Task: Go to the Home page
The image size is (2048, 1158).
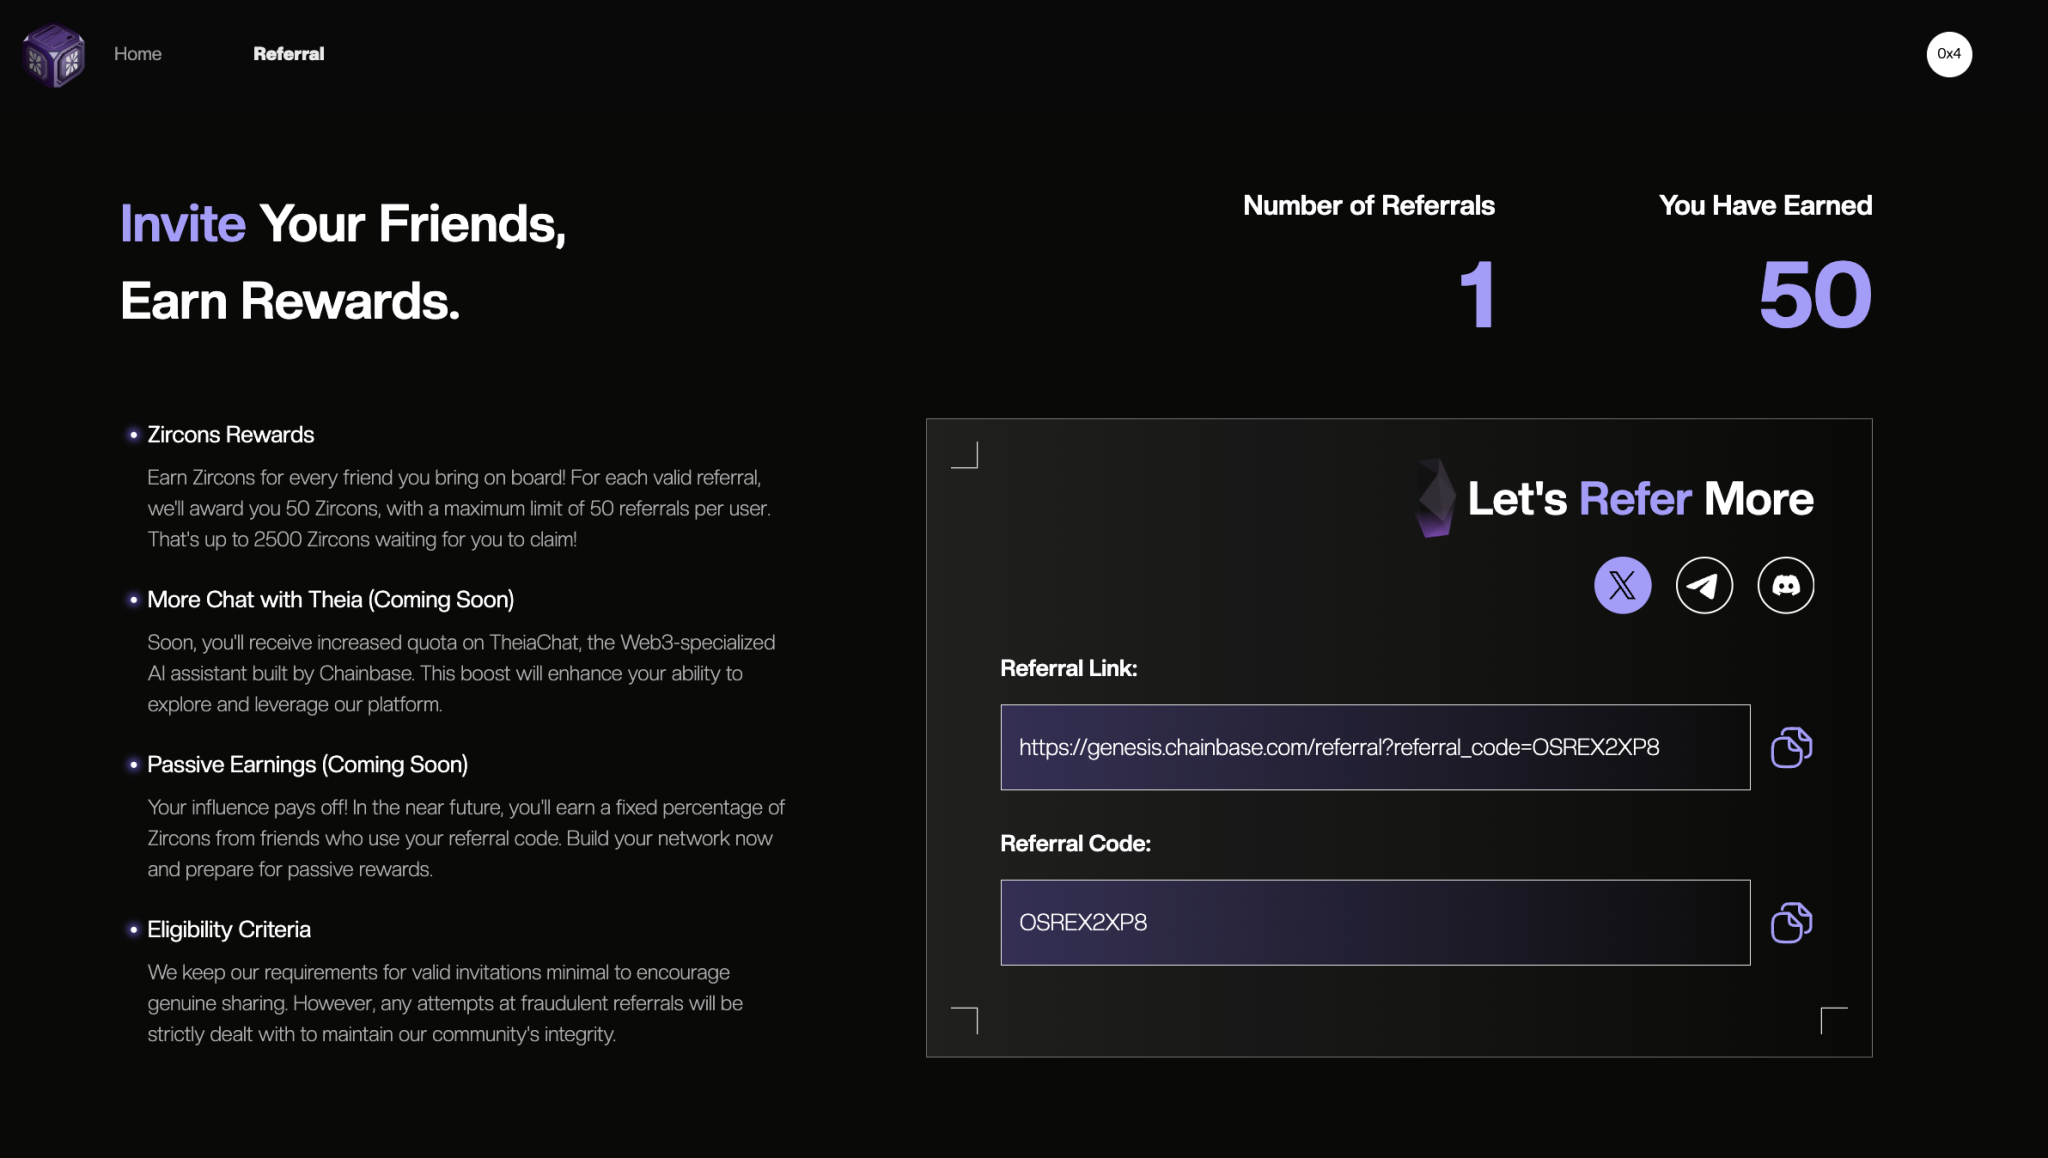Action: 138,54
